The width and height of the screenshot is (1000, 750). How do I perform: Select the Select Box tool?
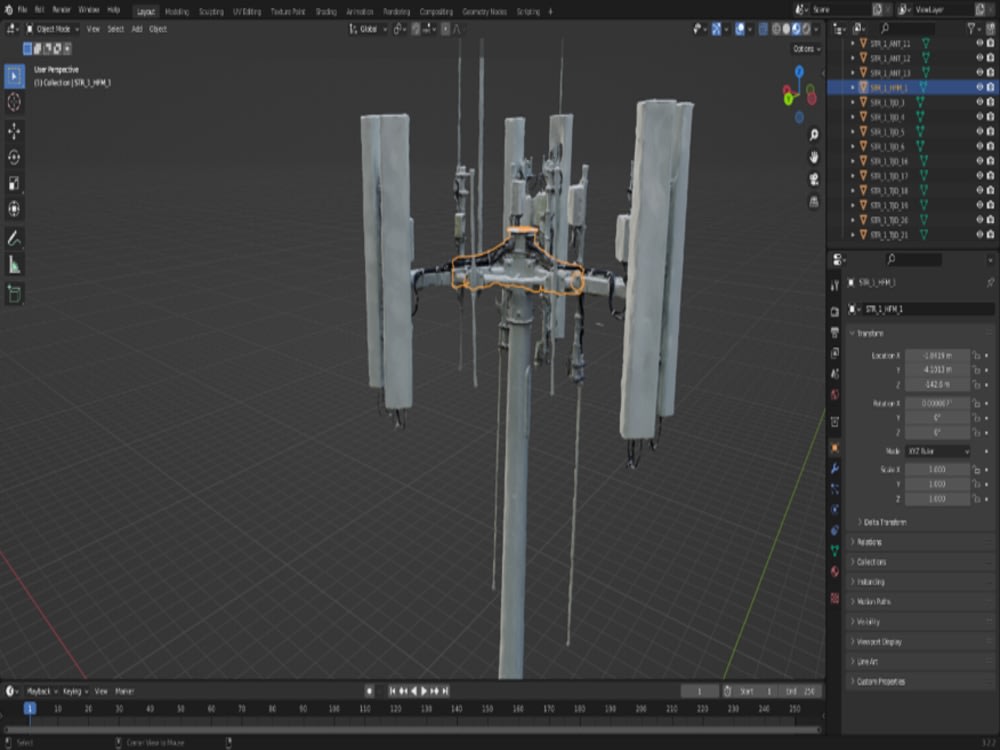tap(14, 76)
